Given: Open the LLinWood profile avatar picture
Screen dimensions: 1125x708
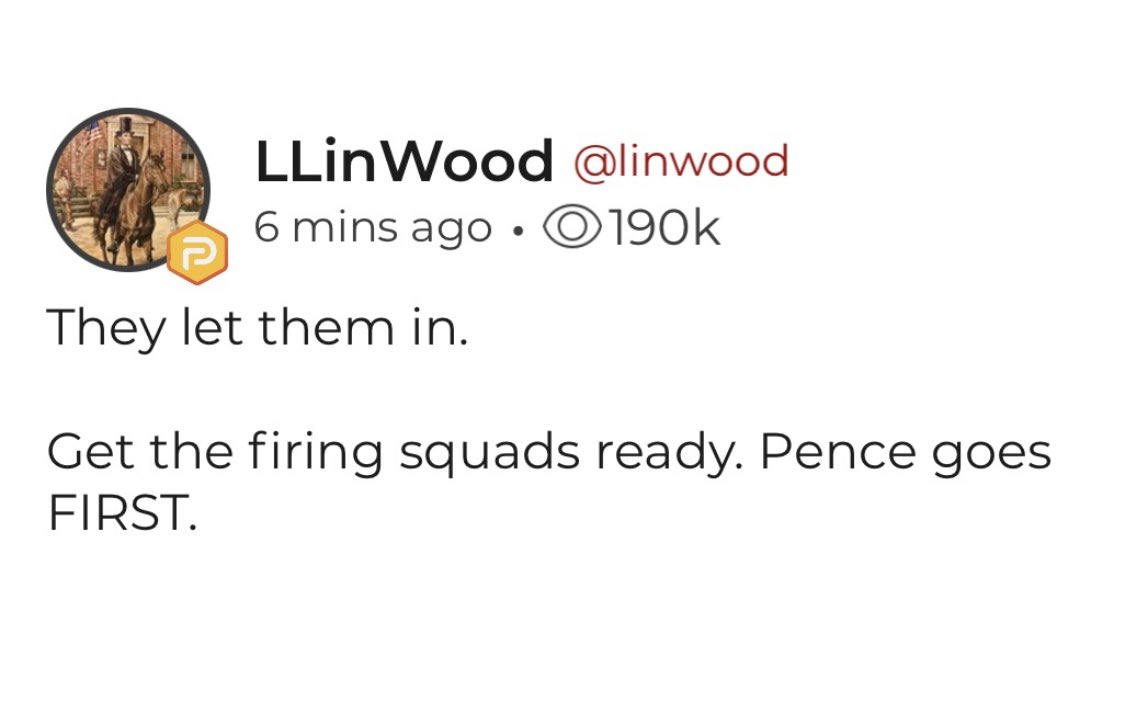Looking at the screenshot, I should pyautogui.click(x=128, y=190).
